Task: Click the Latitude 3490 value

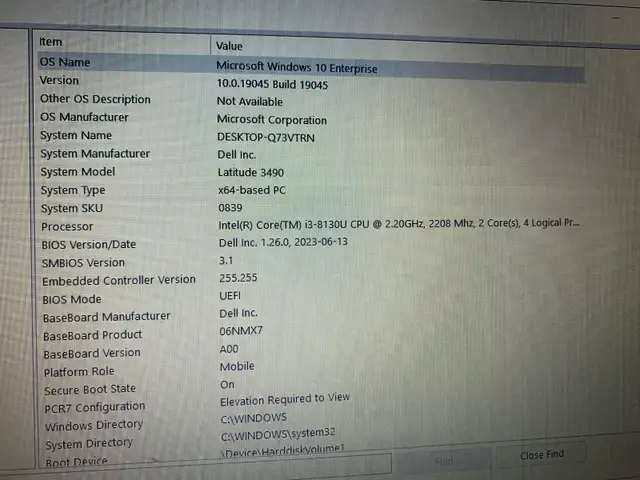Action: (251, 173)
